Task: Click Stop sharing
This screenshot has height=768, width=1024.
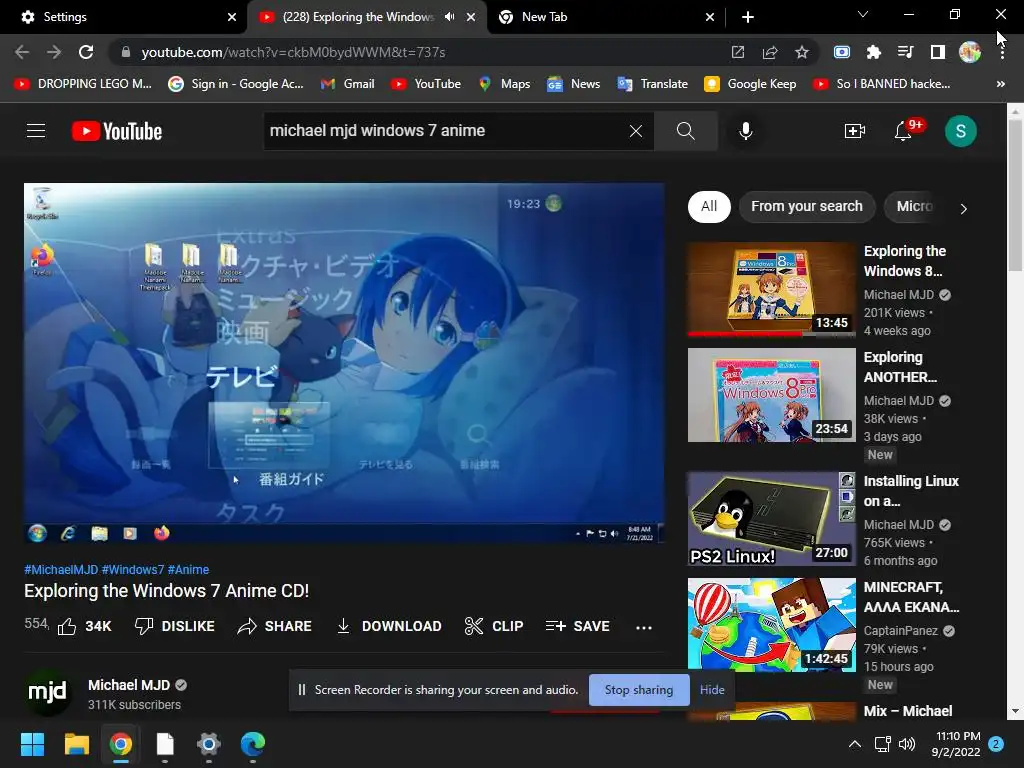Action: [639, 690]
